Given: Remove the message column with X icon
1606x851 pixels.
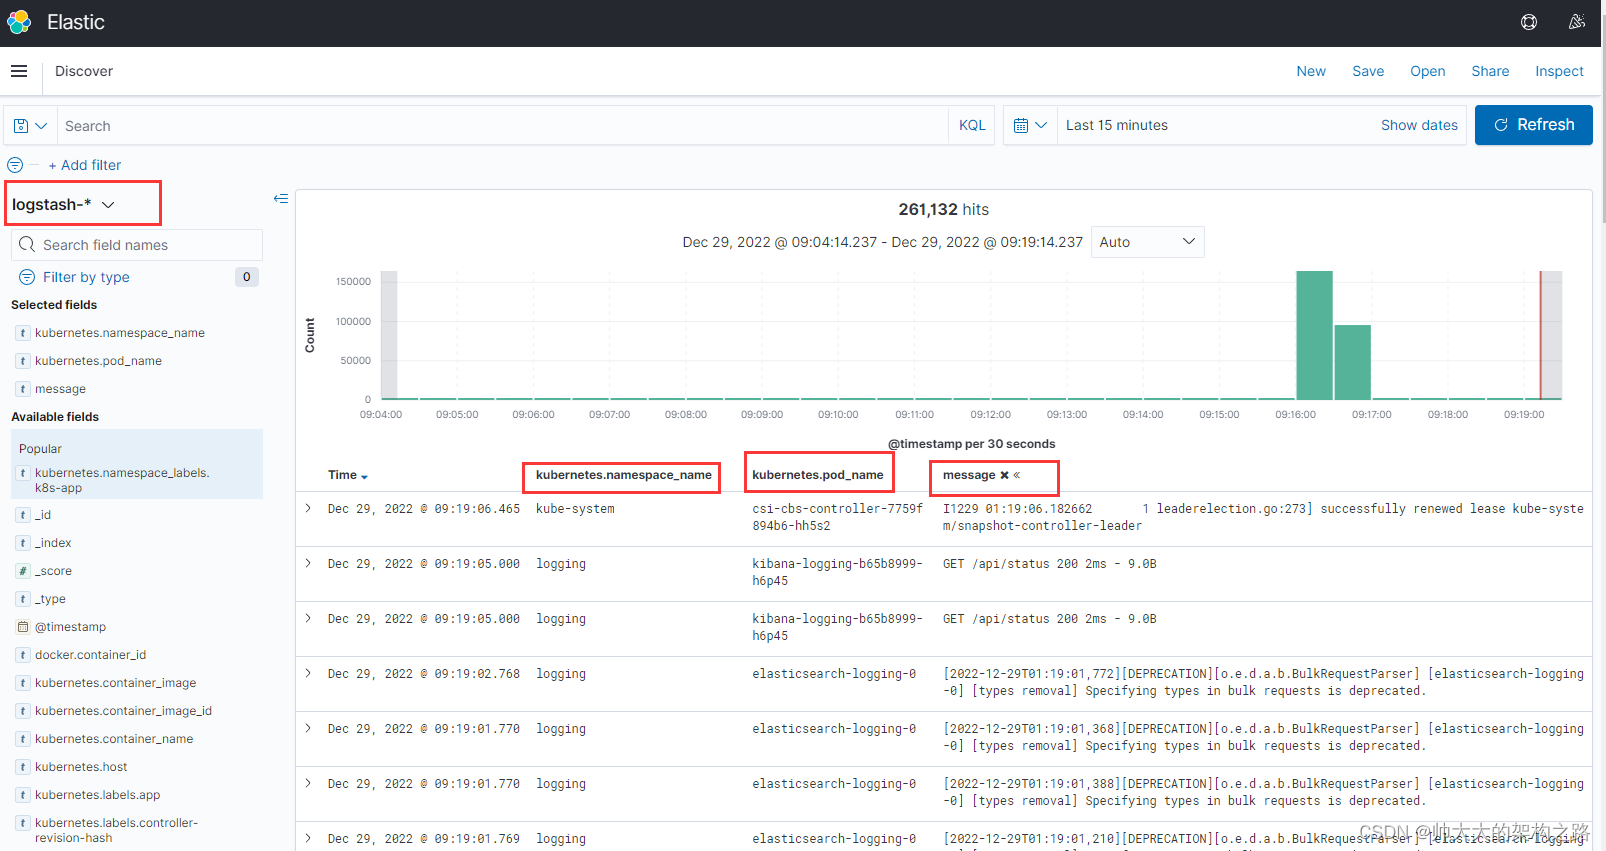Looking at the screenshot, I should [1004, 475].
